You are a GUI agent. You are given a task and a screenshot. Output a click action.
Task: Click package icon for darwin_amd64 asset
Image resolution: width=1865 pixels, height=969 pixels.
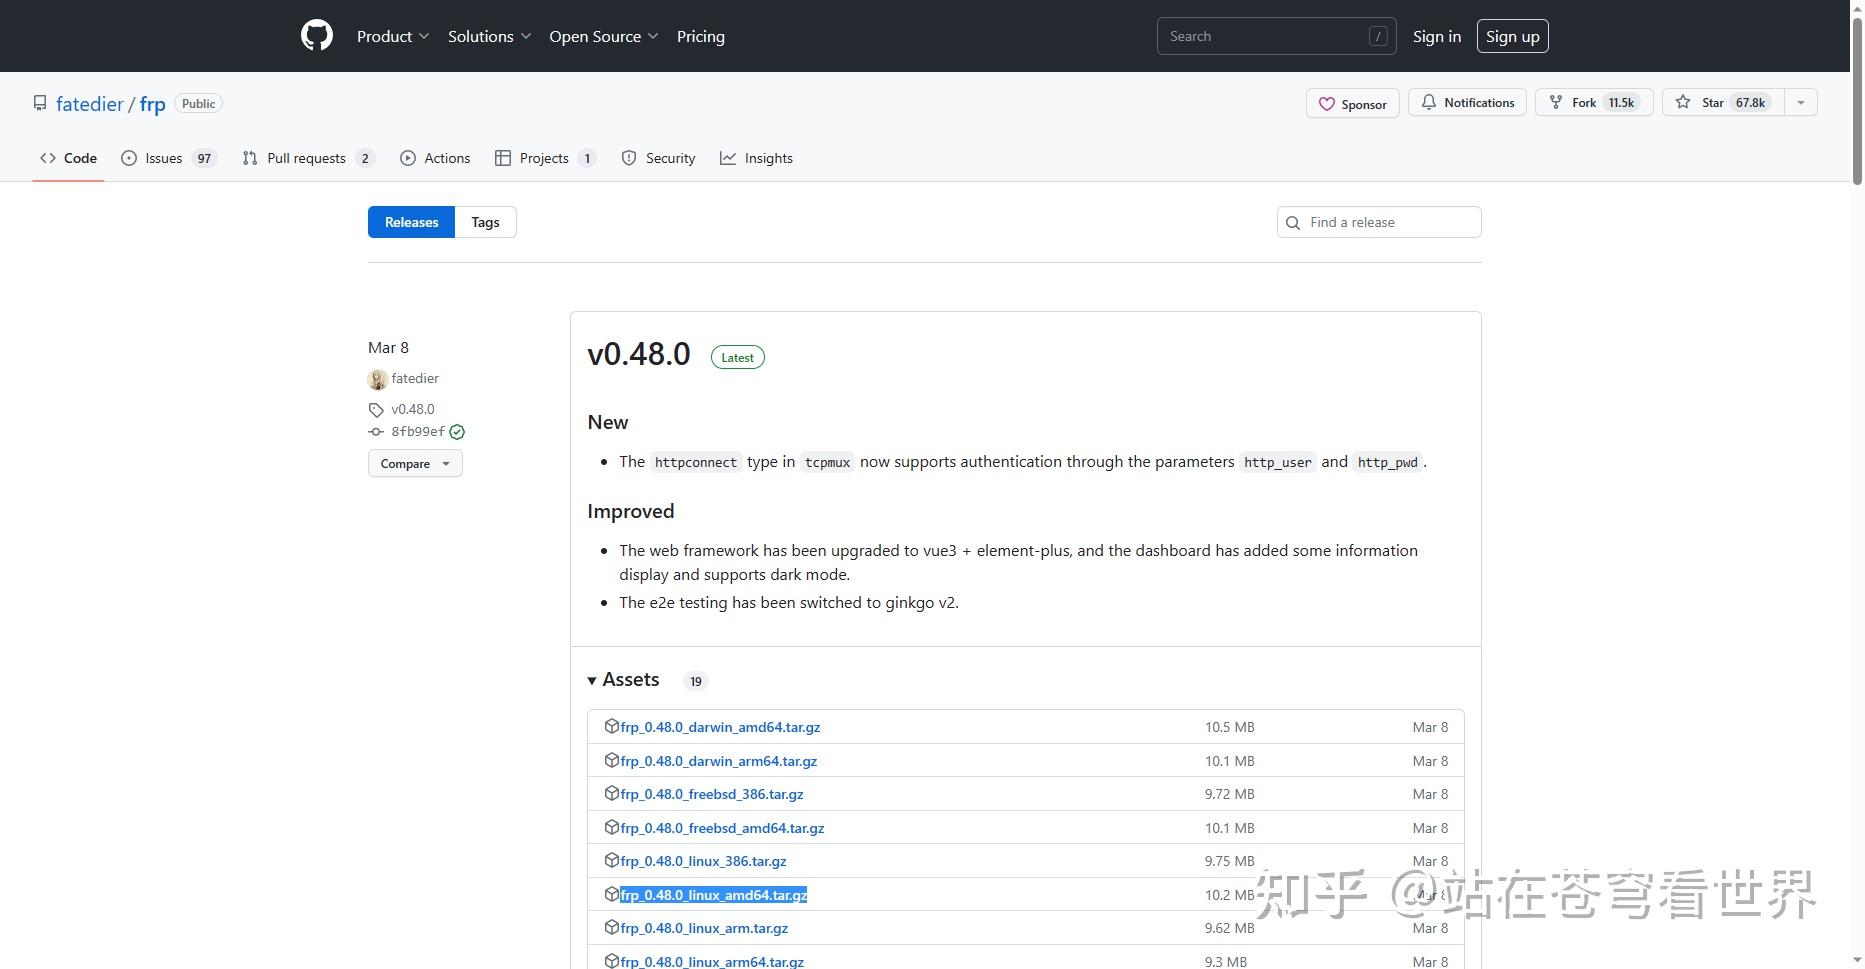click(x=612, y=726)
